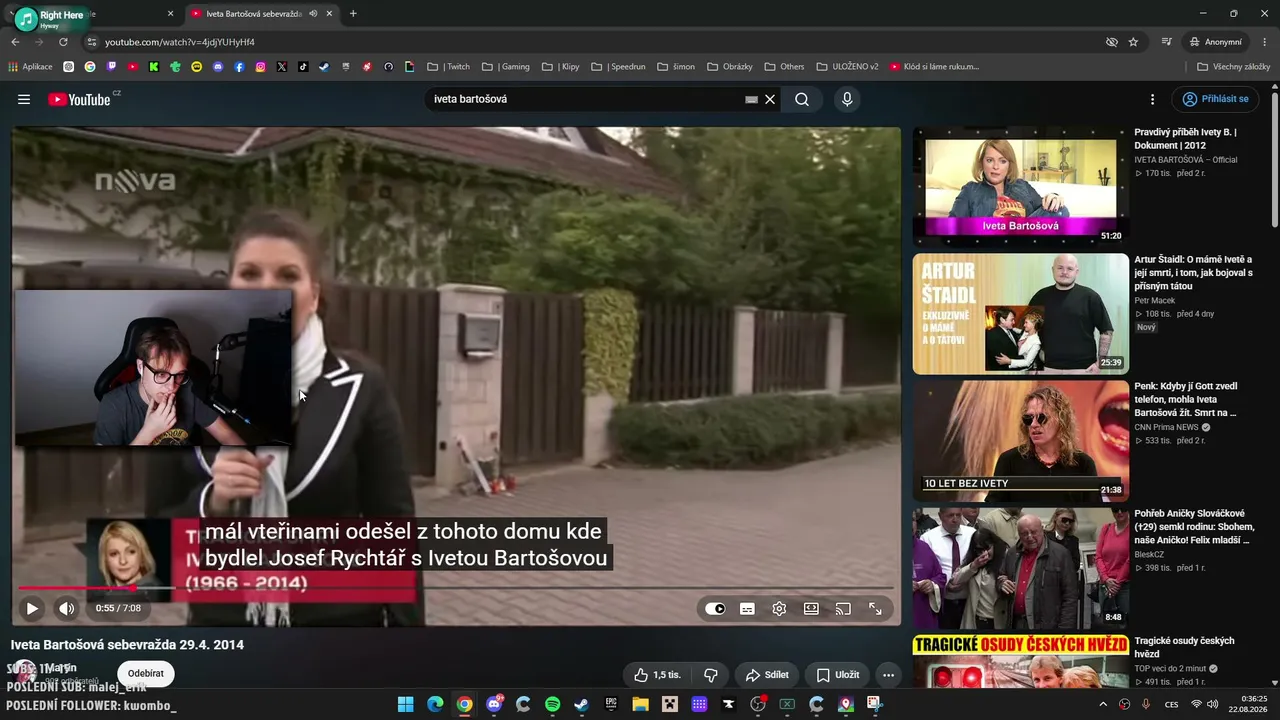This screenshot has height=720, width=1280.
Task: Open the X (Twitter) bookmark icon
Action: click(x=282, y=67)
